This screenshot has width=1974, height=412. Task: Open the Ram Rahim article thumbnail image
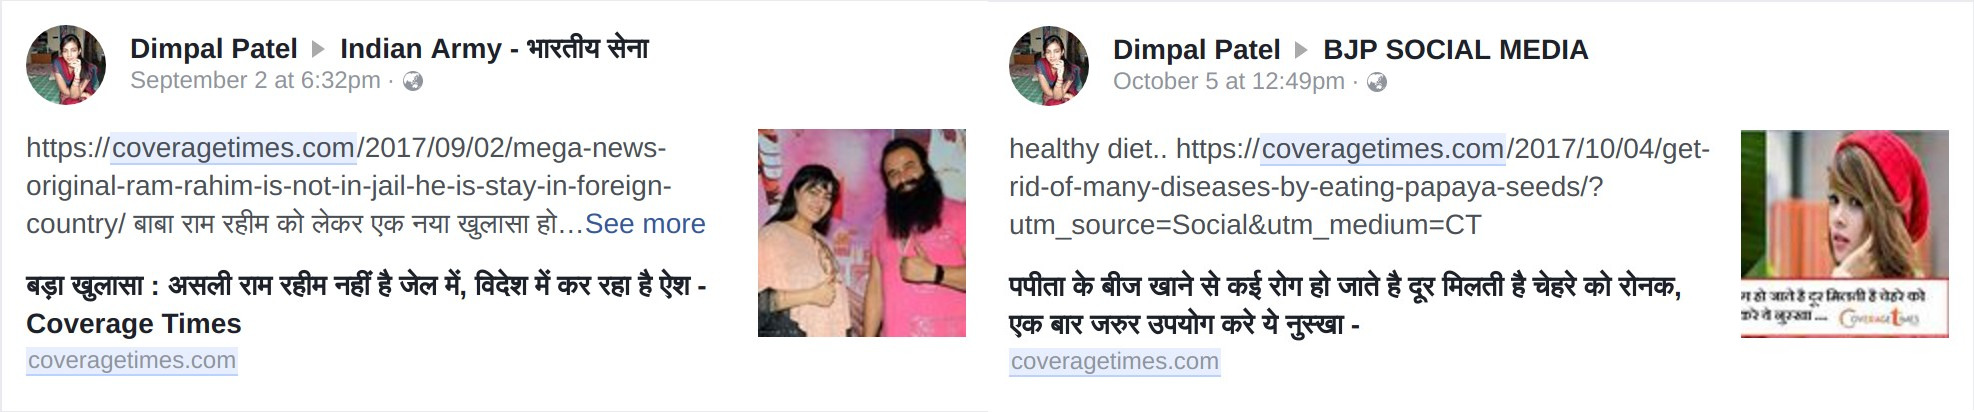(x=862, y=232)
